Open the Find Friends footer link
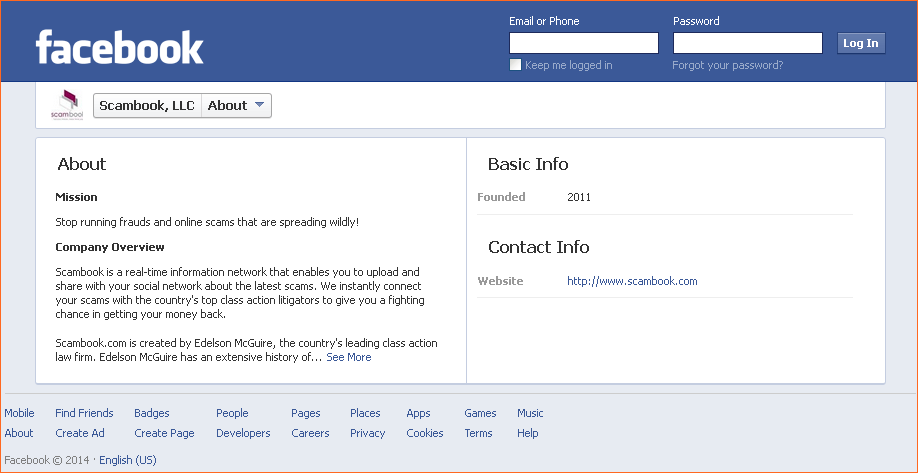 click(84, 413)
